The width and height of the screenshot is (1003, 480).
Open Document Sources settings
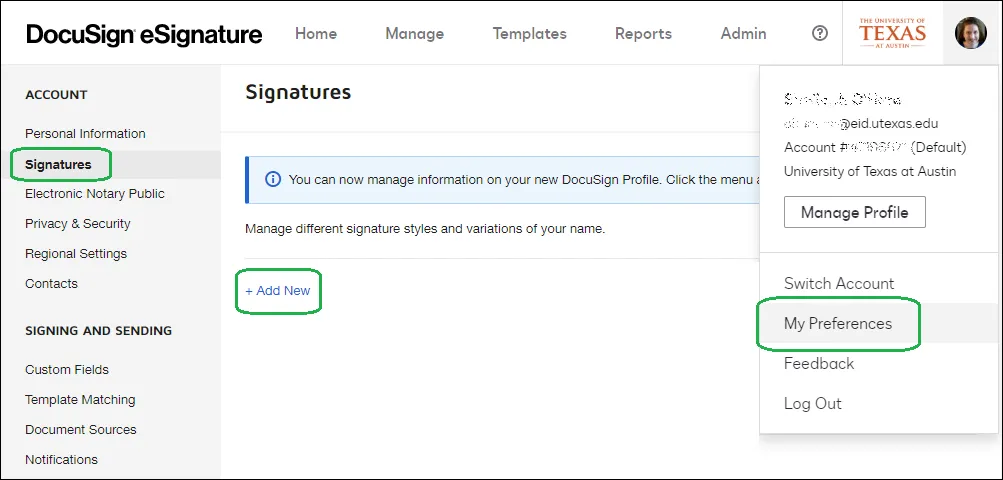81,430
